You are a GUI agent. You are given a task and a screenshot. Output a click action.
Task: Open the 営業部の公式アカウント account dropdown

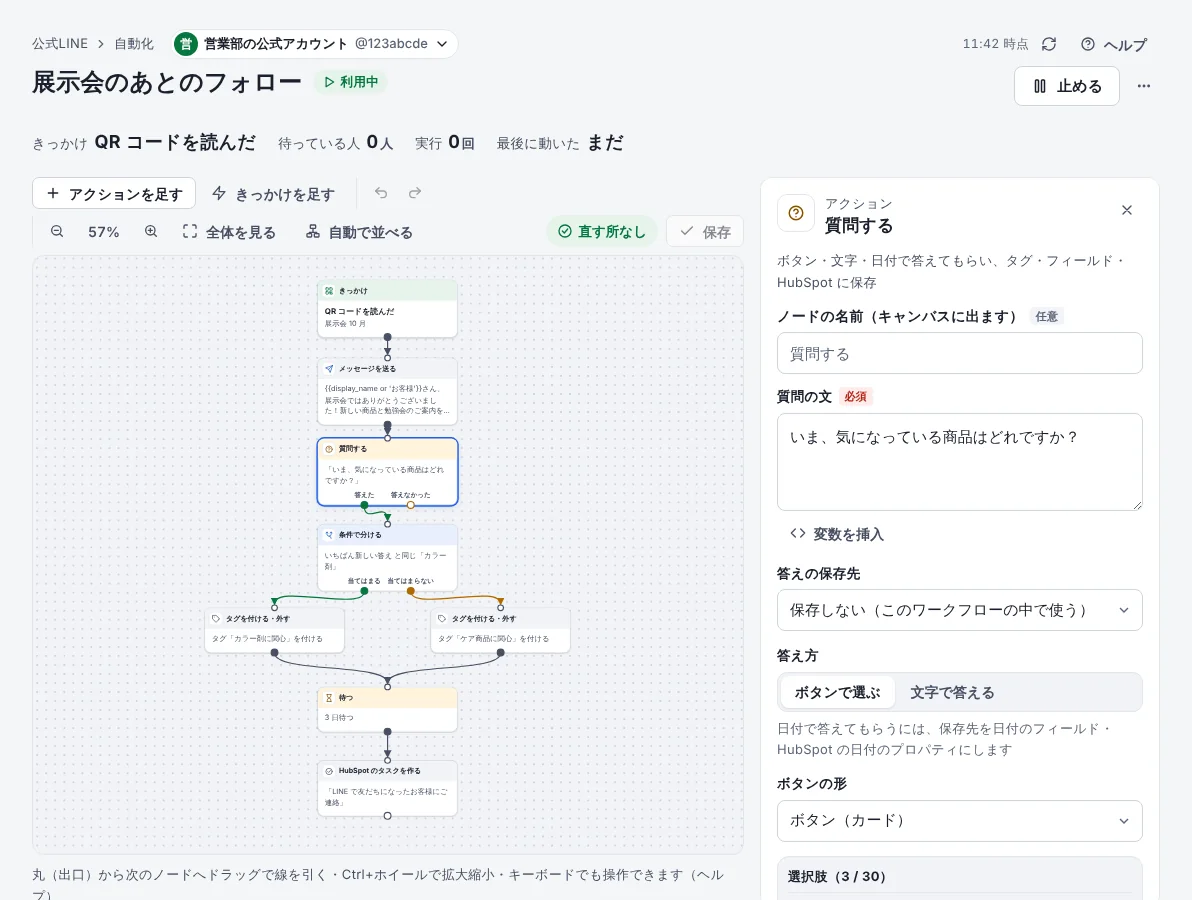[315, 44]
